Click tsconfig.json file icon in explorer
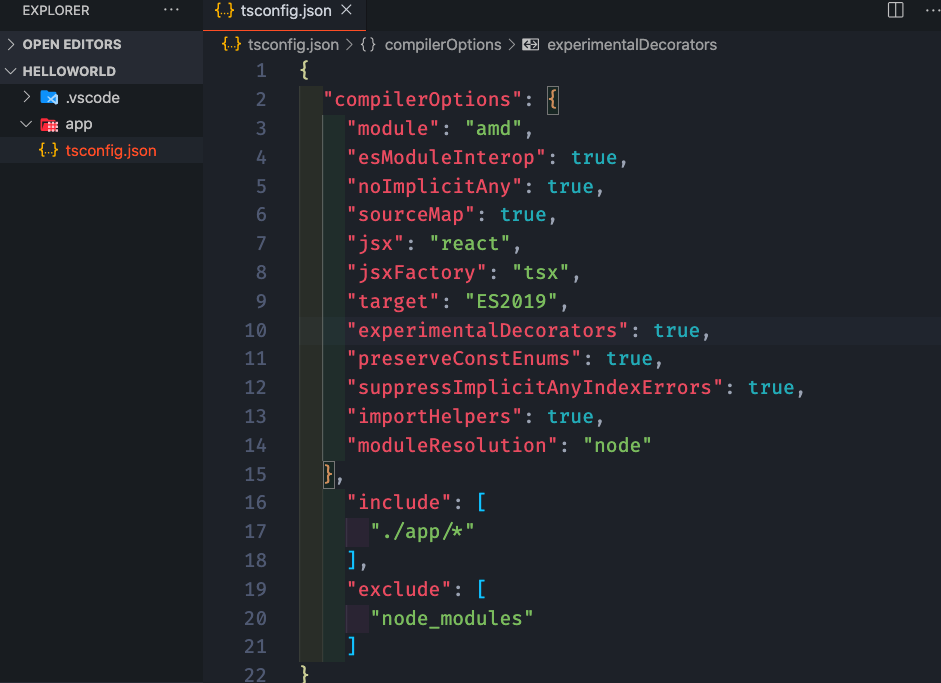The image size is (941, 683). point(49,149)
